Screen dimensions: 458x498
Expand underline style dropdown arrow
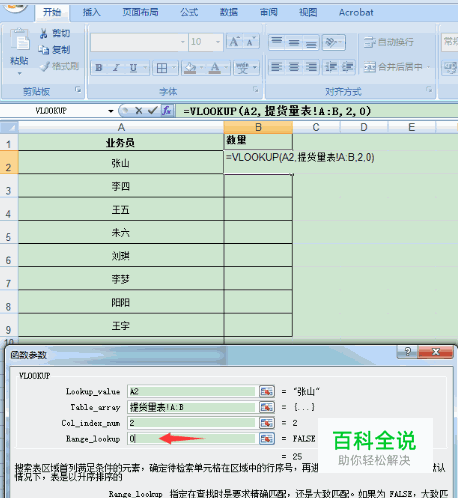coord(145,68)
